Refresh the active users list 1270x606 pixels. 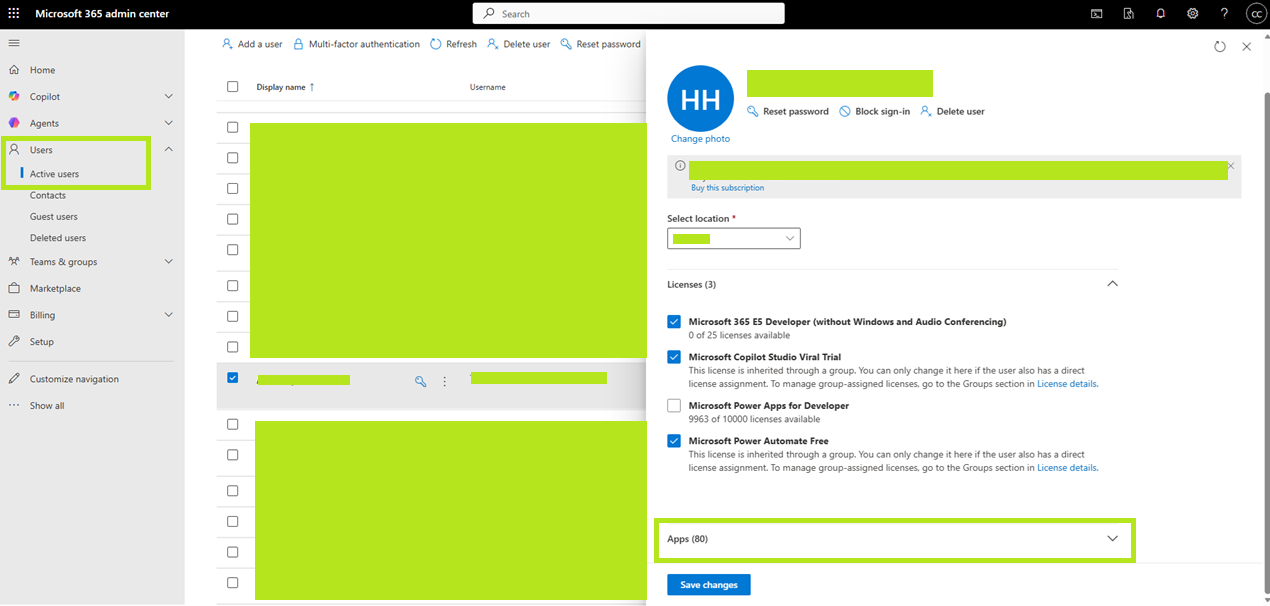click(453, 44)
